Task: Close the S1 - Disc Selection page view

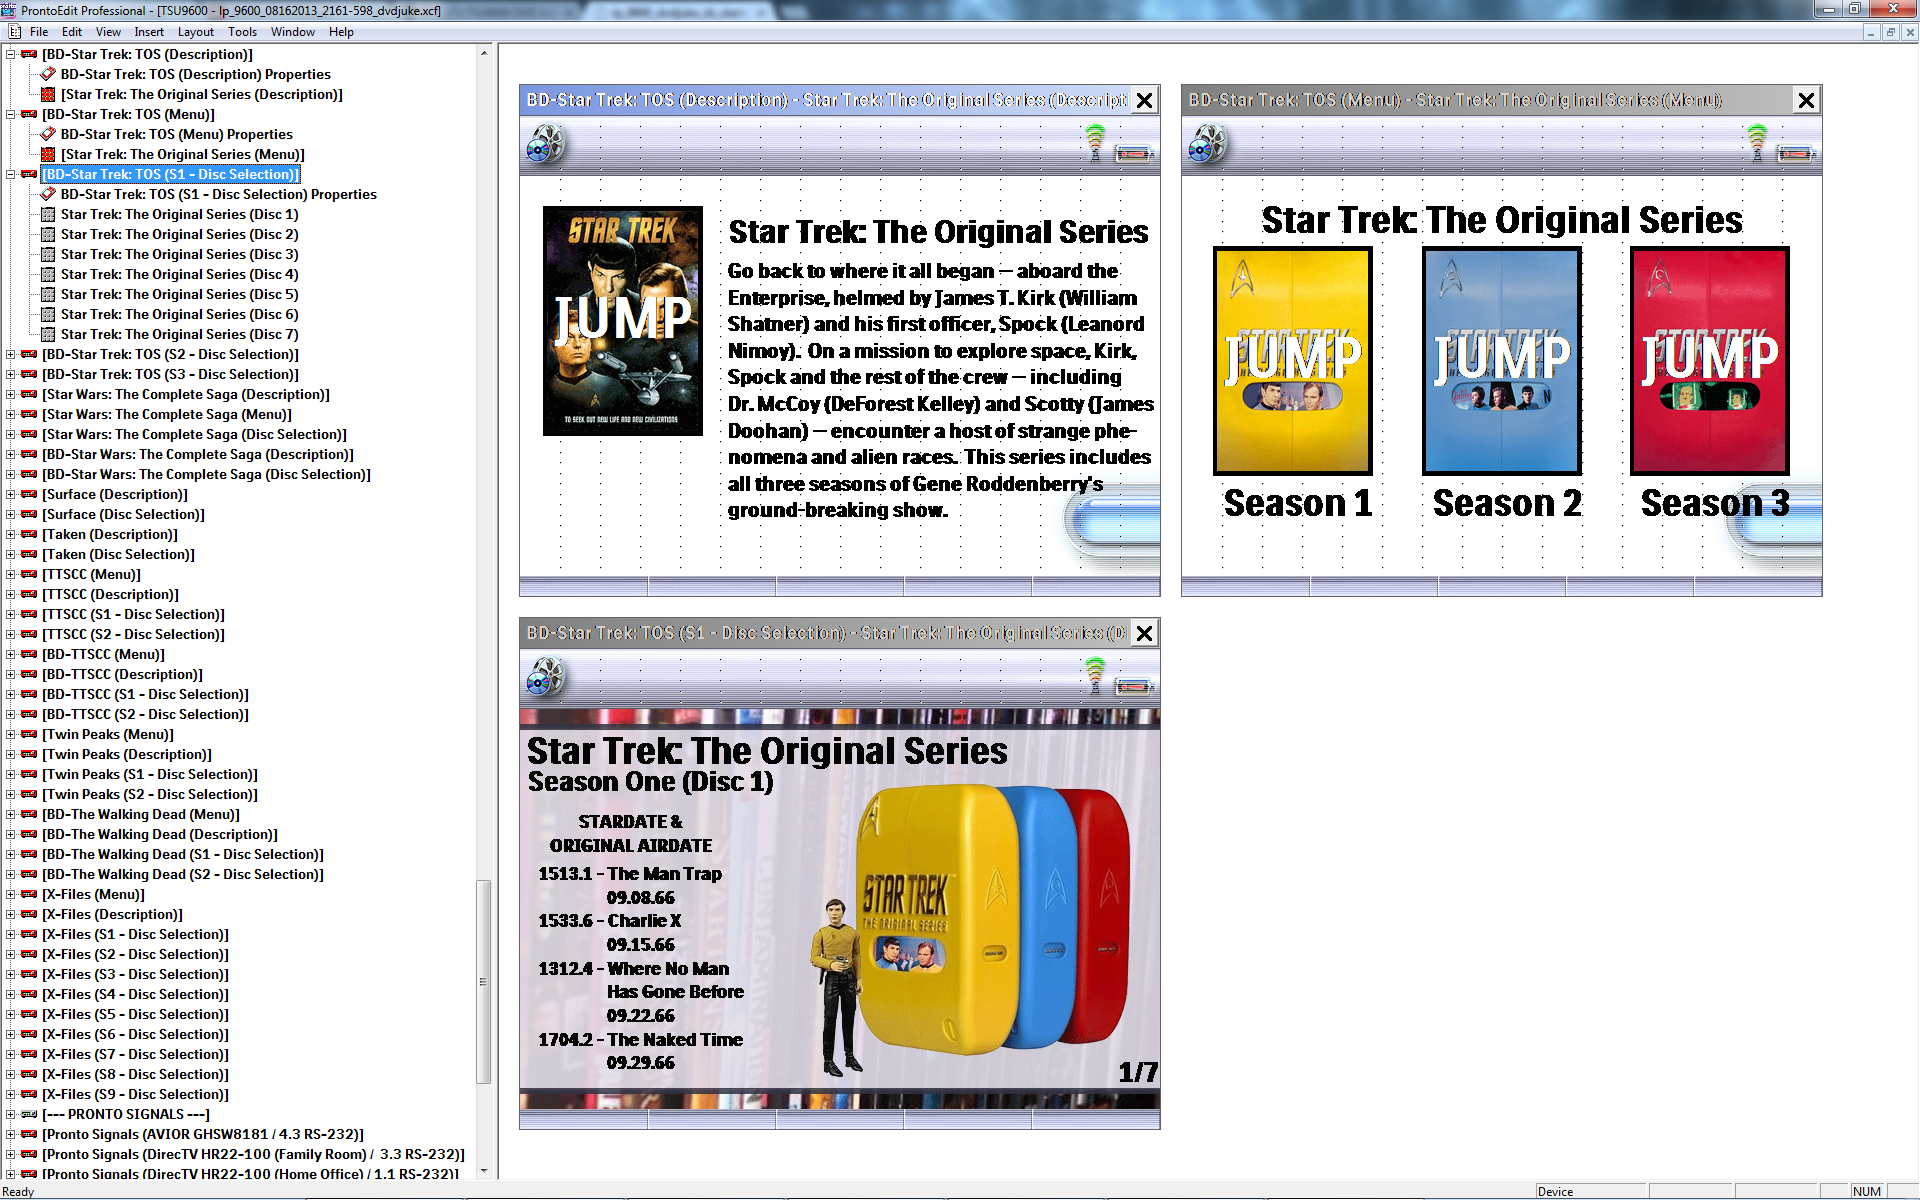Action: pos(1145,633)
